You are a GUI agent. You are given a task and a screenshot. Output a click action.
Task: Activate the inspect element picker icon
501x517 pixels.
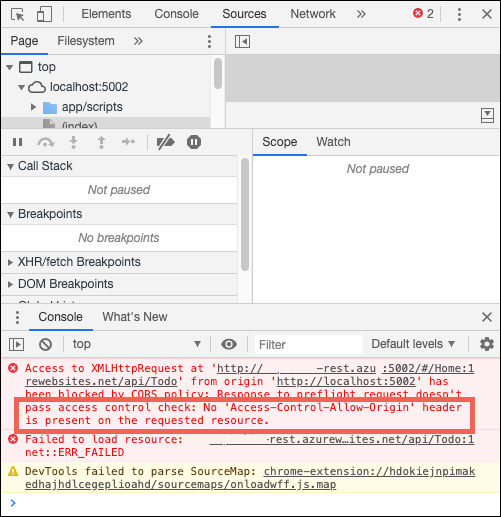tap(18, 15)
